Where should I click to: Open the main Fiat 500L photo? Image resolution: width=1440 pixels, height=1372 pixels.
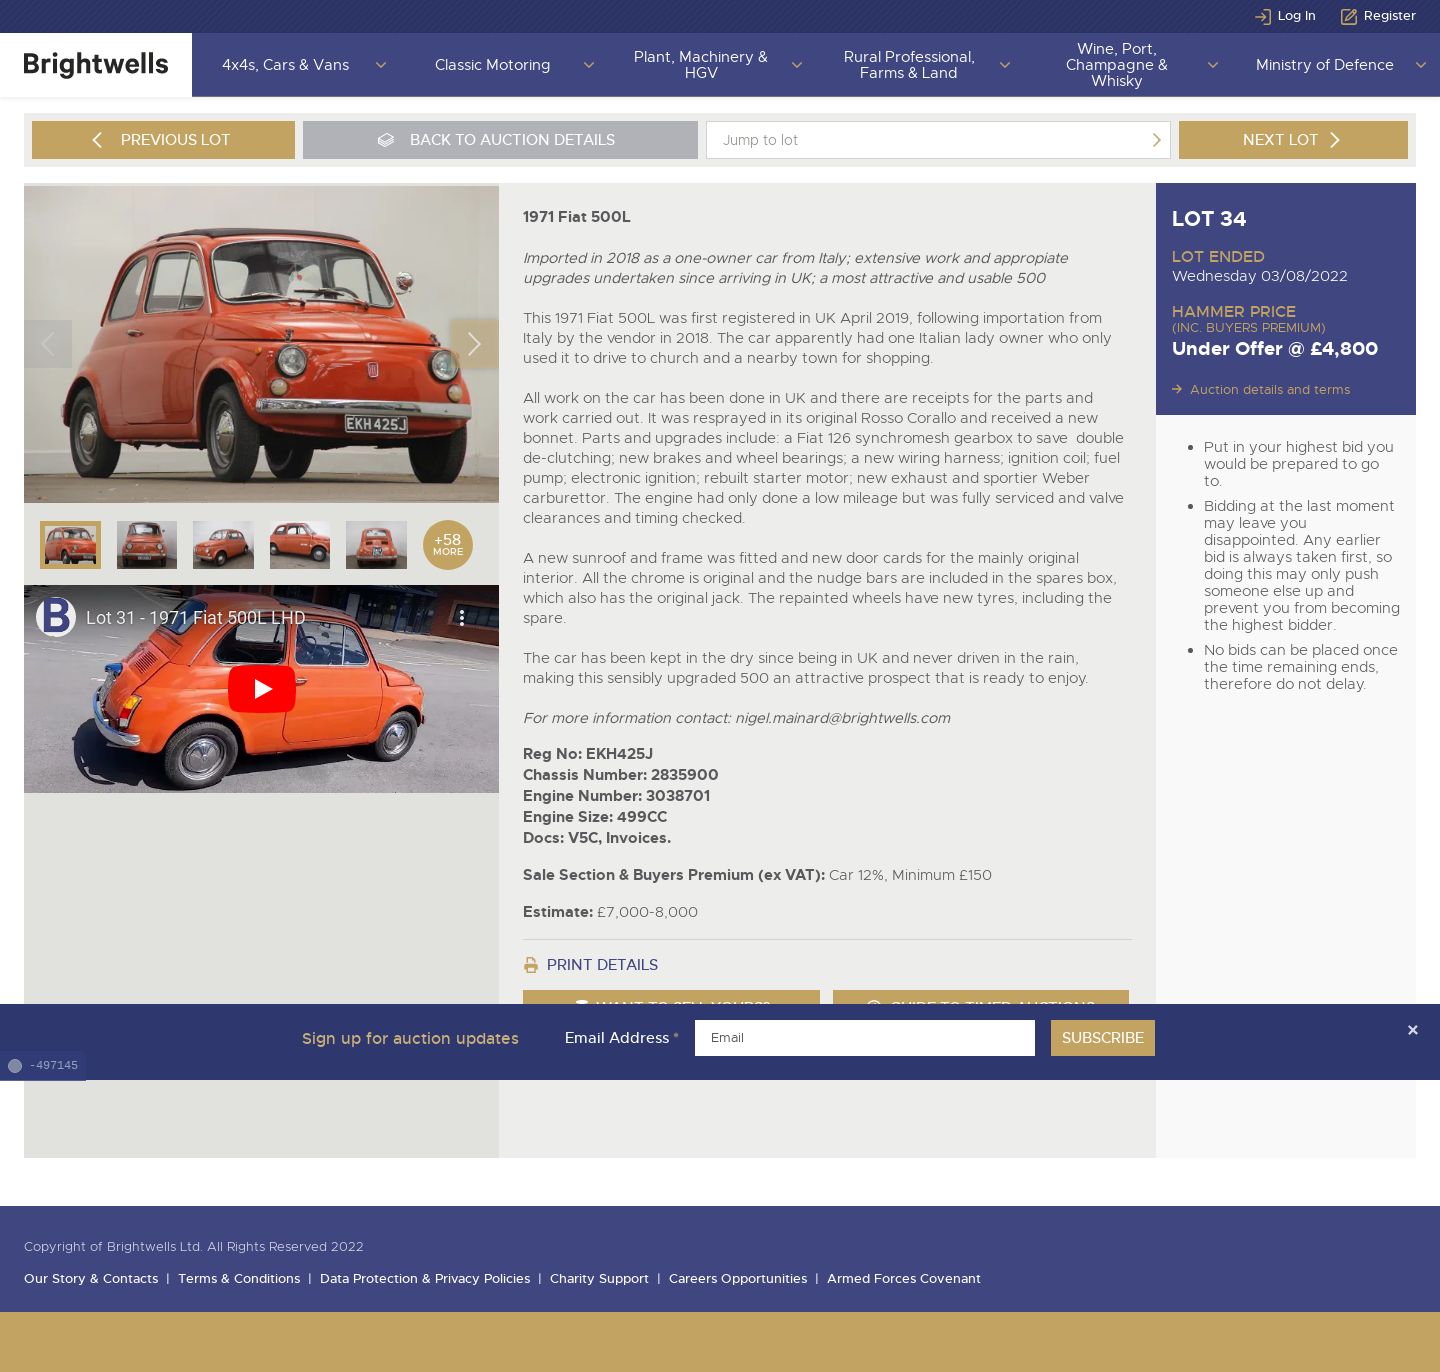click(261, 344)
